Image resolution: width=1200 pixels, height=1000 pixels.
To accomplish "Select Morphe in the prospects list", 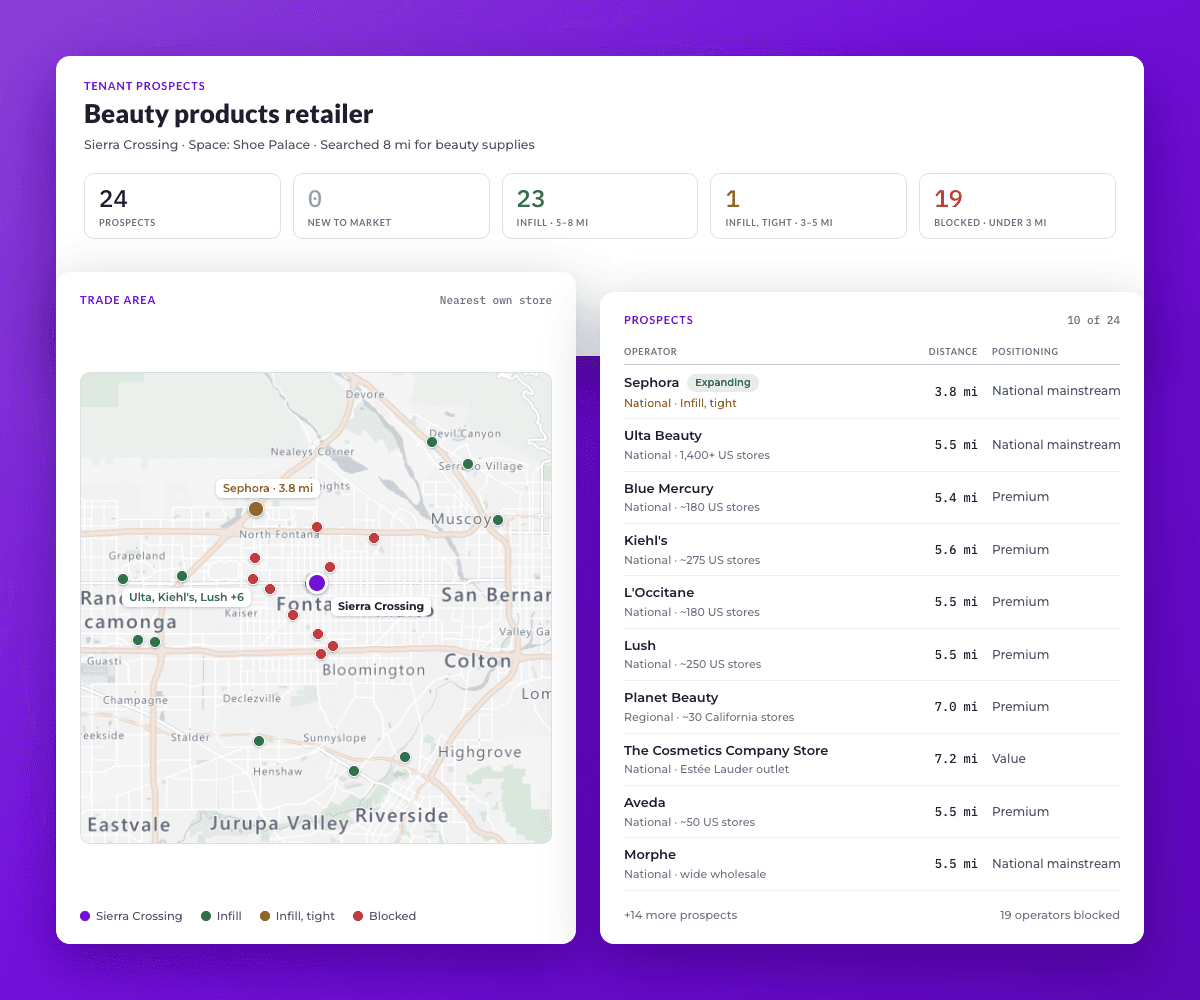I will (872, 864).
